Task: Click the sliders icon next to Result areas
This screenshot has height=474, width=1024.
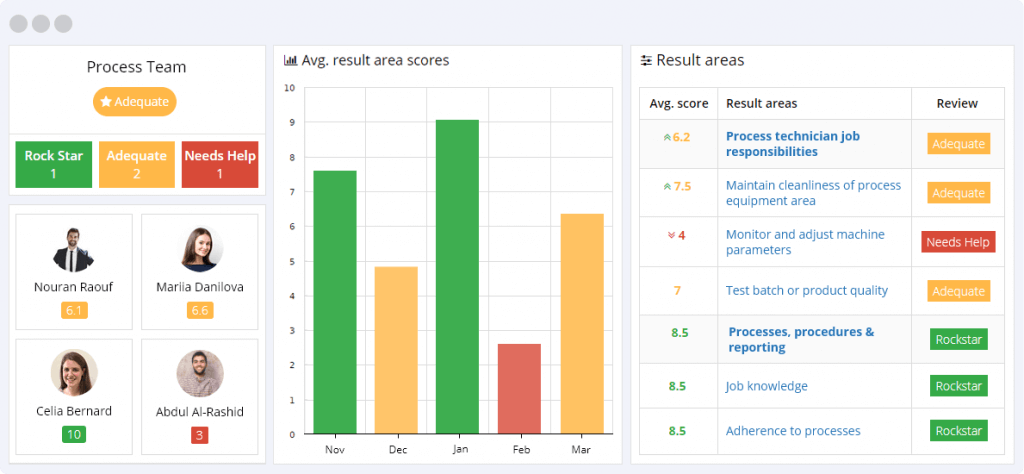Action: [646, 61]
